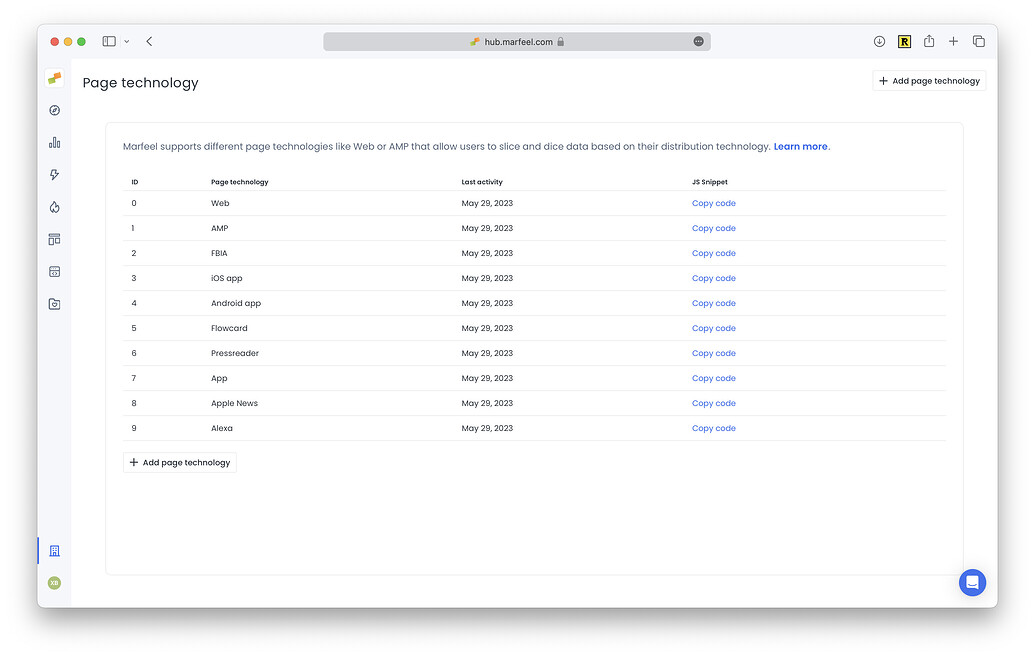Select the lightning bolt sidebar icon
The image size is (1035, 657).
54,175
